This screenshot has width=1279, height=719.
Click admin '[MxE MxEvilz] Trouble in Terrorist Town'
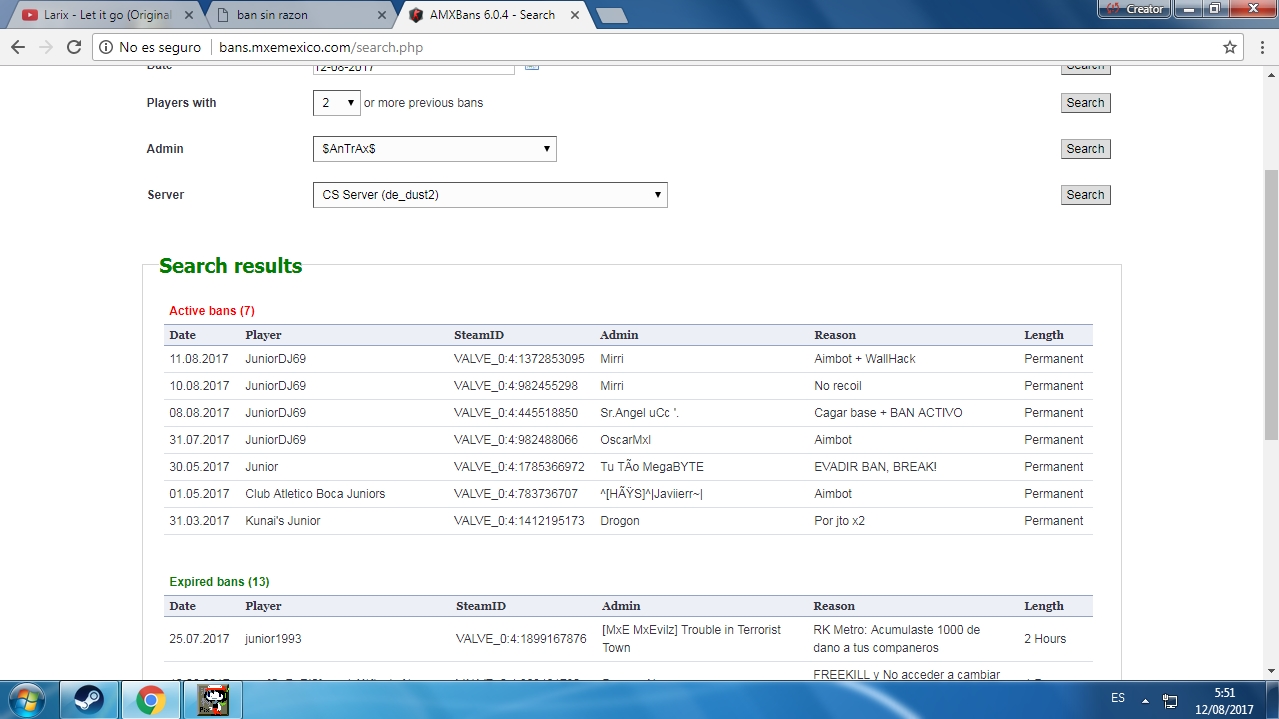click(692, 639)
